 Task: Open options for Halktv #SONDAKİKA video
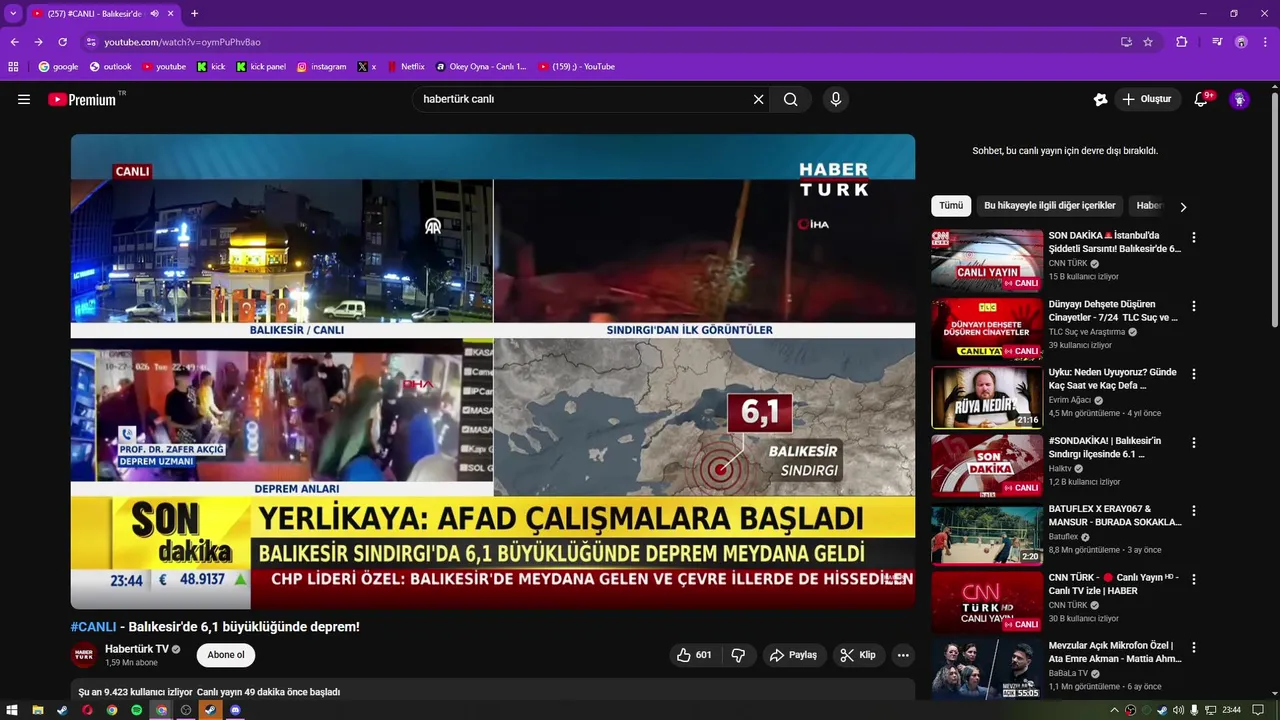click(1193, 442)
